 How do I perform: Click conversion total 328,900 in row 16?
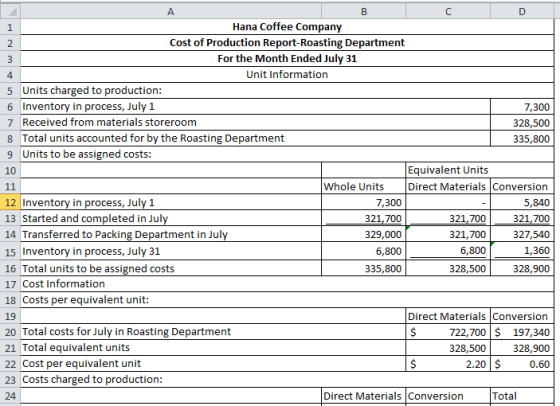pos(522,268)
